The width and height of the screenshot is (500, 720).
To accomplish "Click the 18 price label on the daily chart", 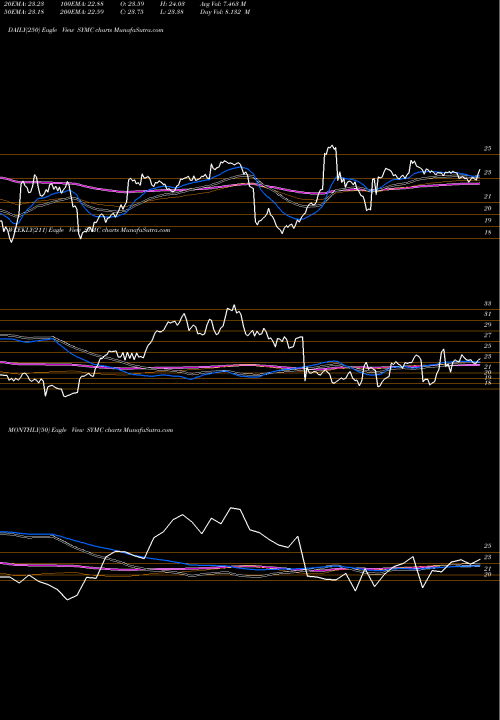I will [x=488, y=233].
